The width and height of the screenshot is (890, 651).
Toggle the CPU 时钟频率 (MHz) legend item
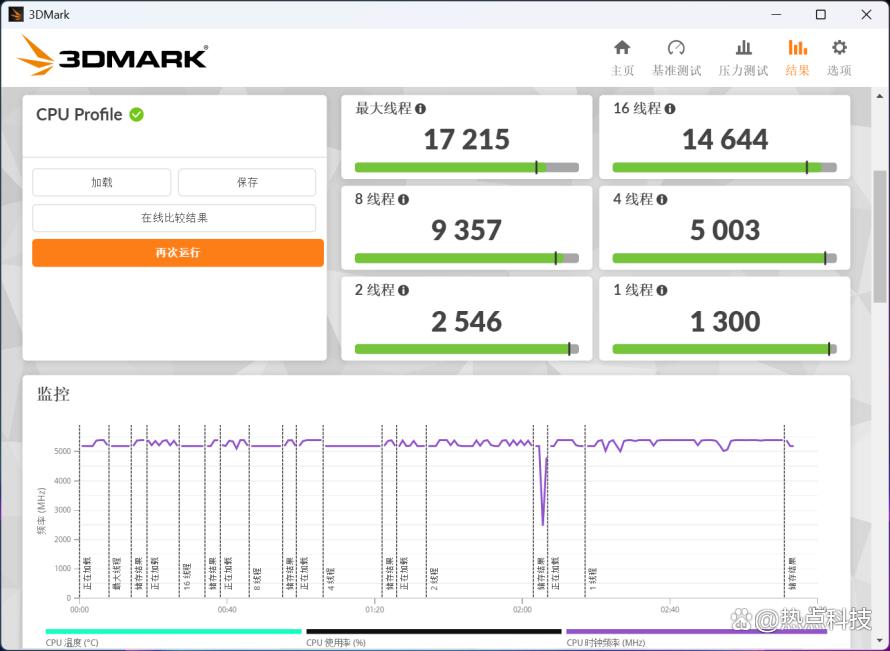click(x=696, y=637)
